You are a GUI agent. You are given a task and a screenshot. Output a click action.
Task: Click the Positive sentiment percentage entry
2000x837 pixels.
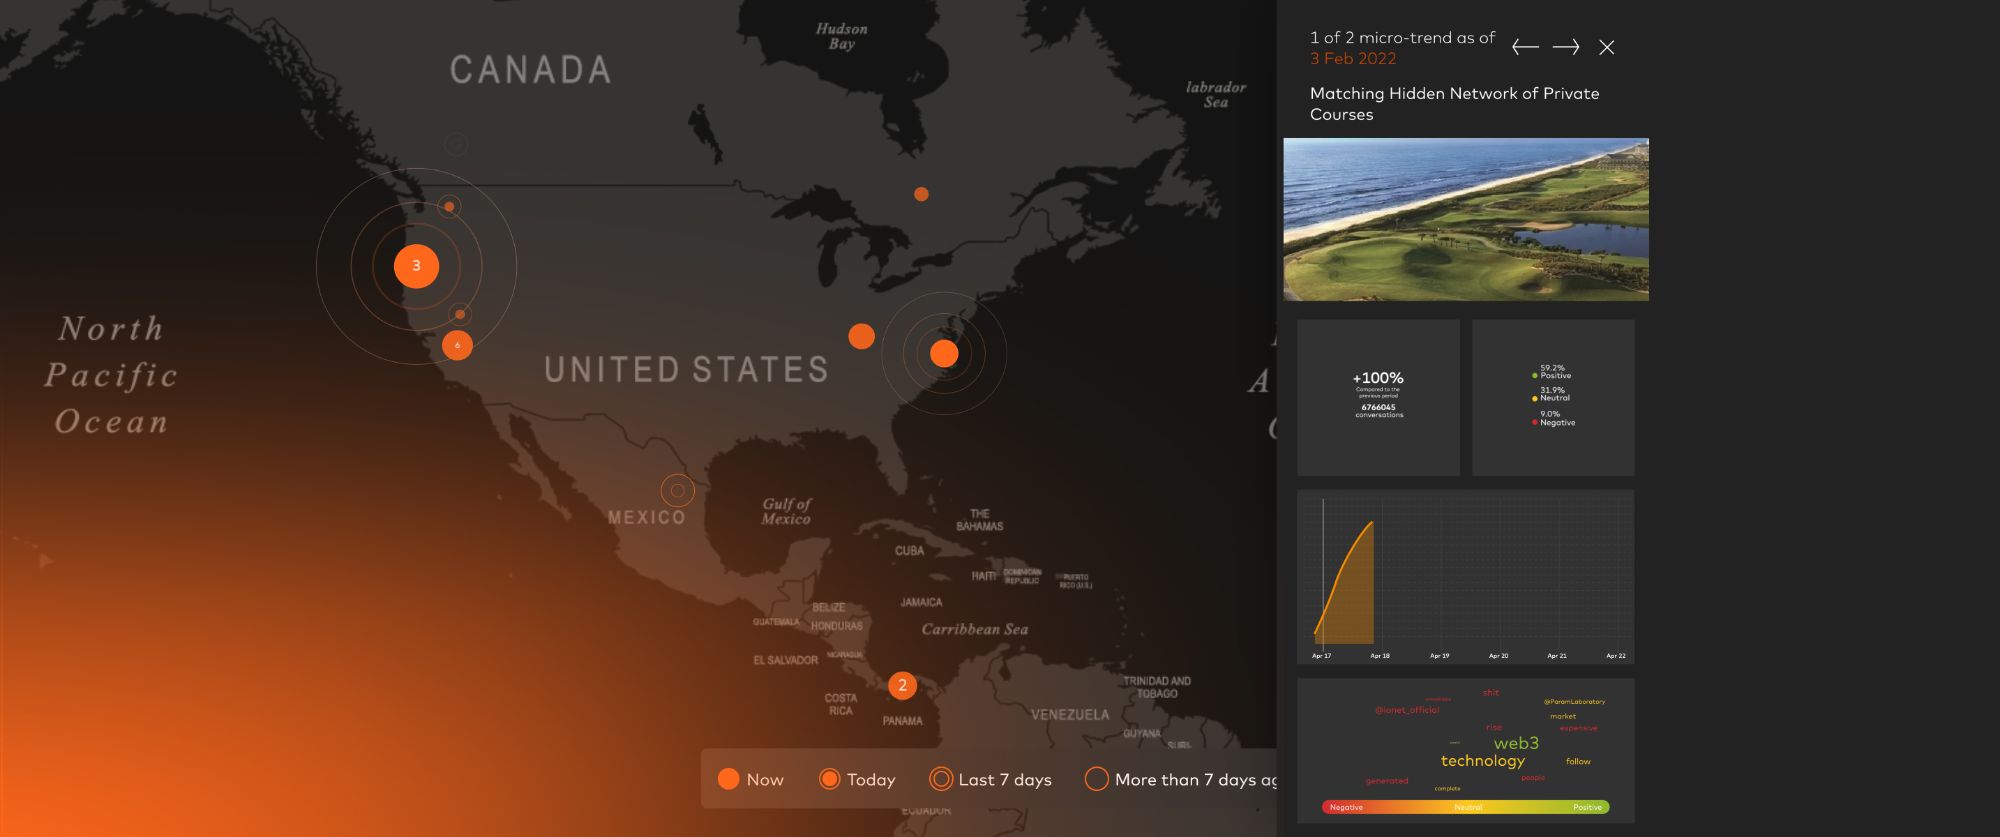pyautogui.click(x=1553, y=372)
